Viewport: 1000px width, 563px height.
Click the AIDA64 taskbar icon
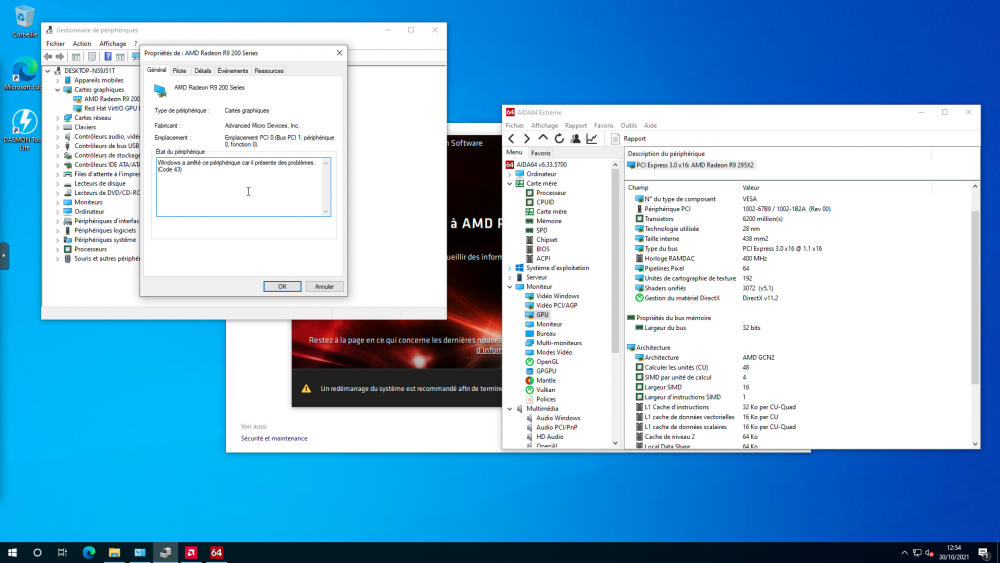pos(216,553)
